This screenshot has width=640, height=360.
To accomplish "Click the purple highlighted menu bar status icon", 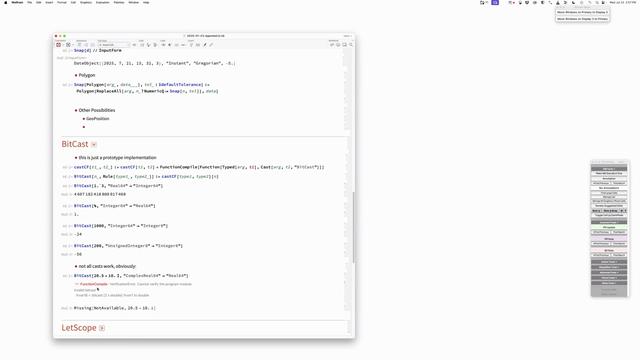I will 495,2.
